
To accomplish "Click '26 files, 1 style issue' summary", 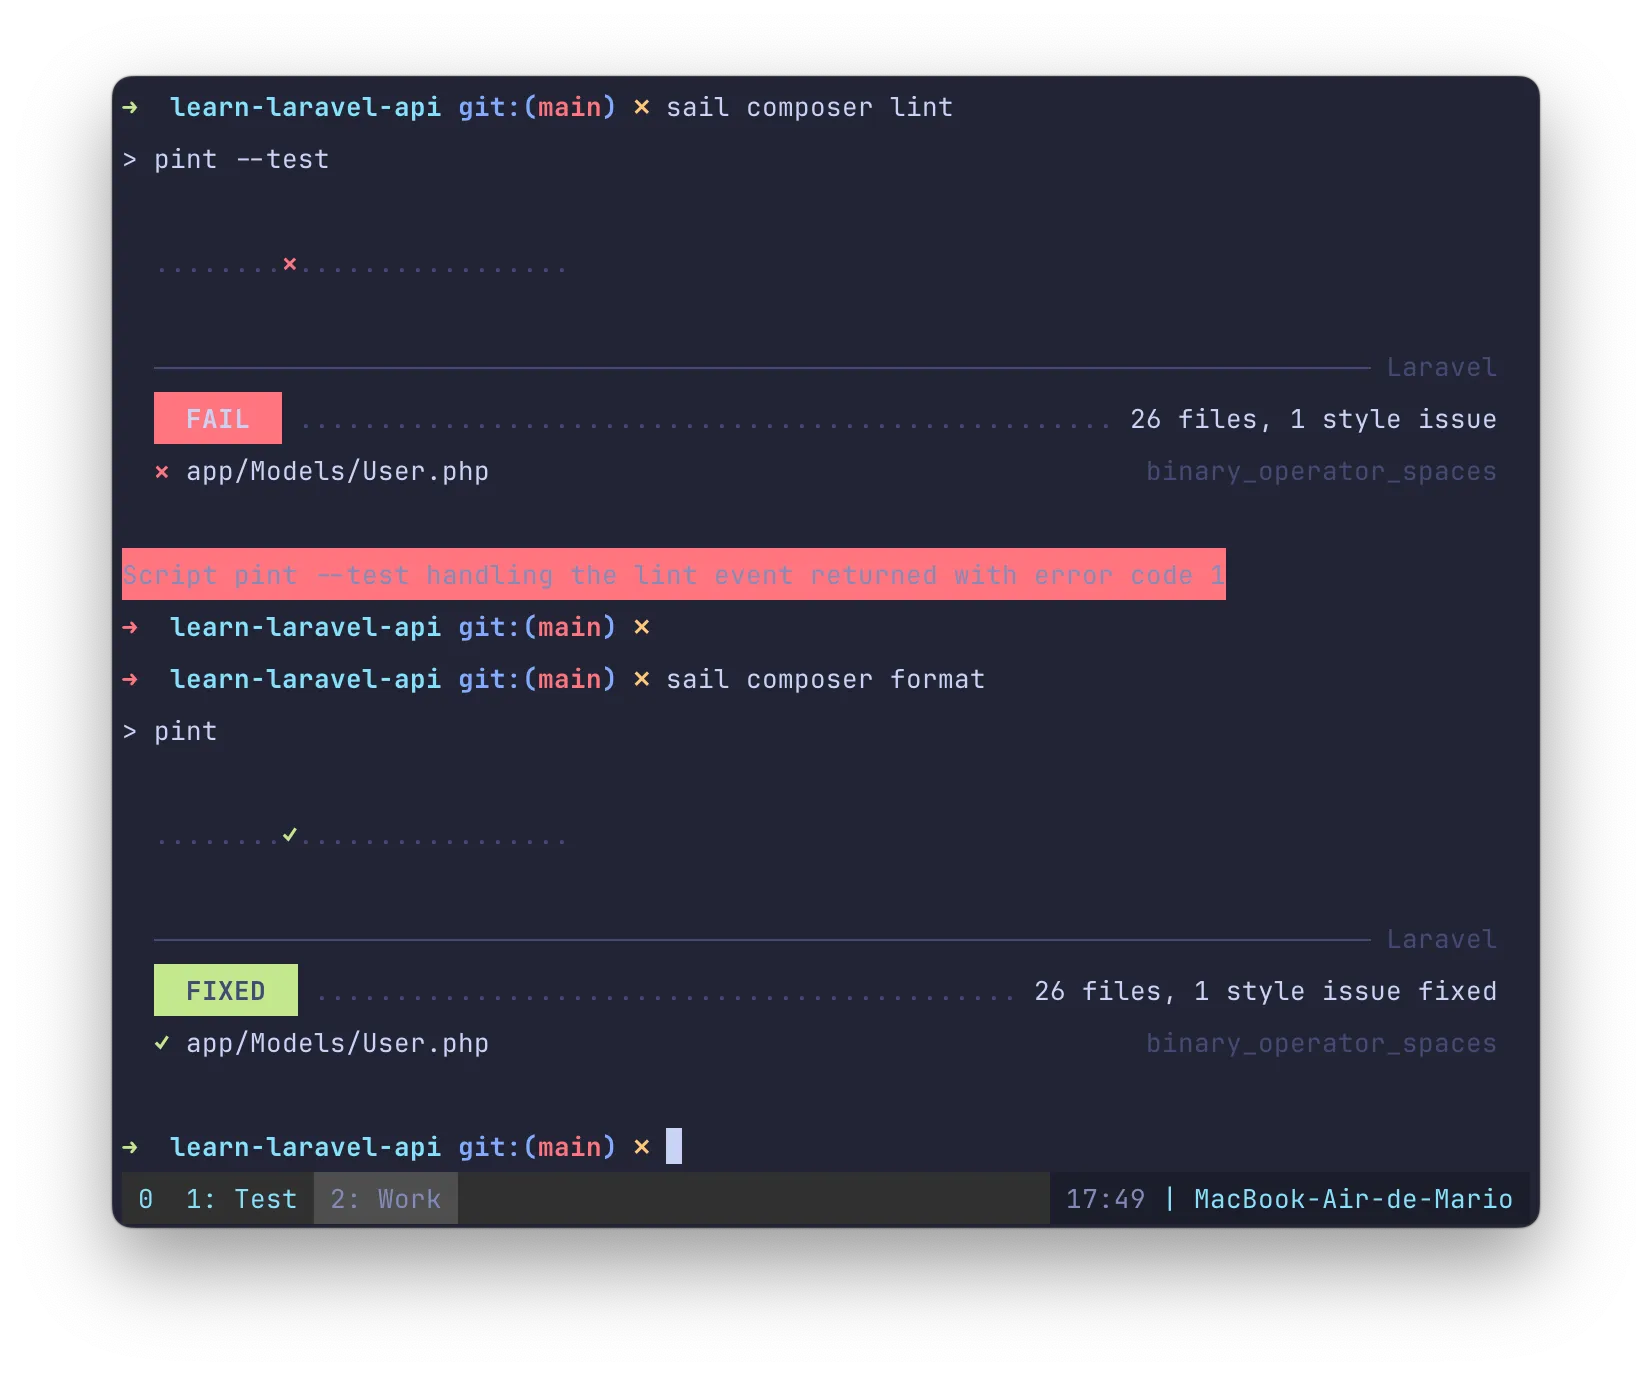I will point(1314,419).
